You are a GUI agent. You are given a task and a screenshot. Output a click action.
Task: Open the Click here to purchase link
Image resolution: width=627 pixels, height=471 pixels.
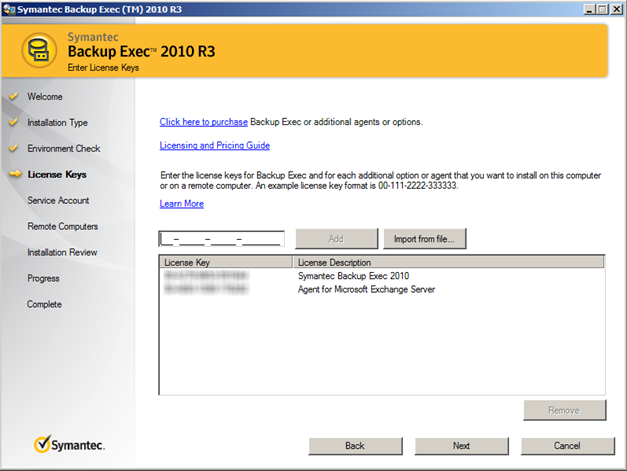[x=204, y=122]
